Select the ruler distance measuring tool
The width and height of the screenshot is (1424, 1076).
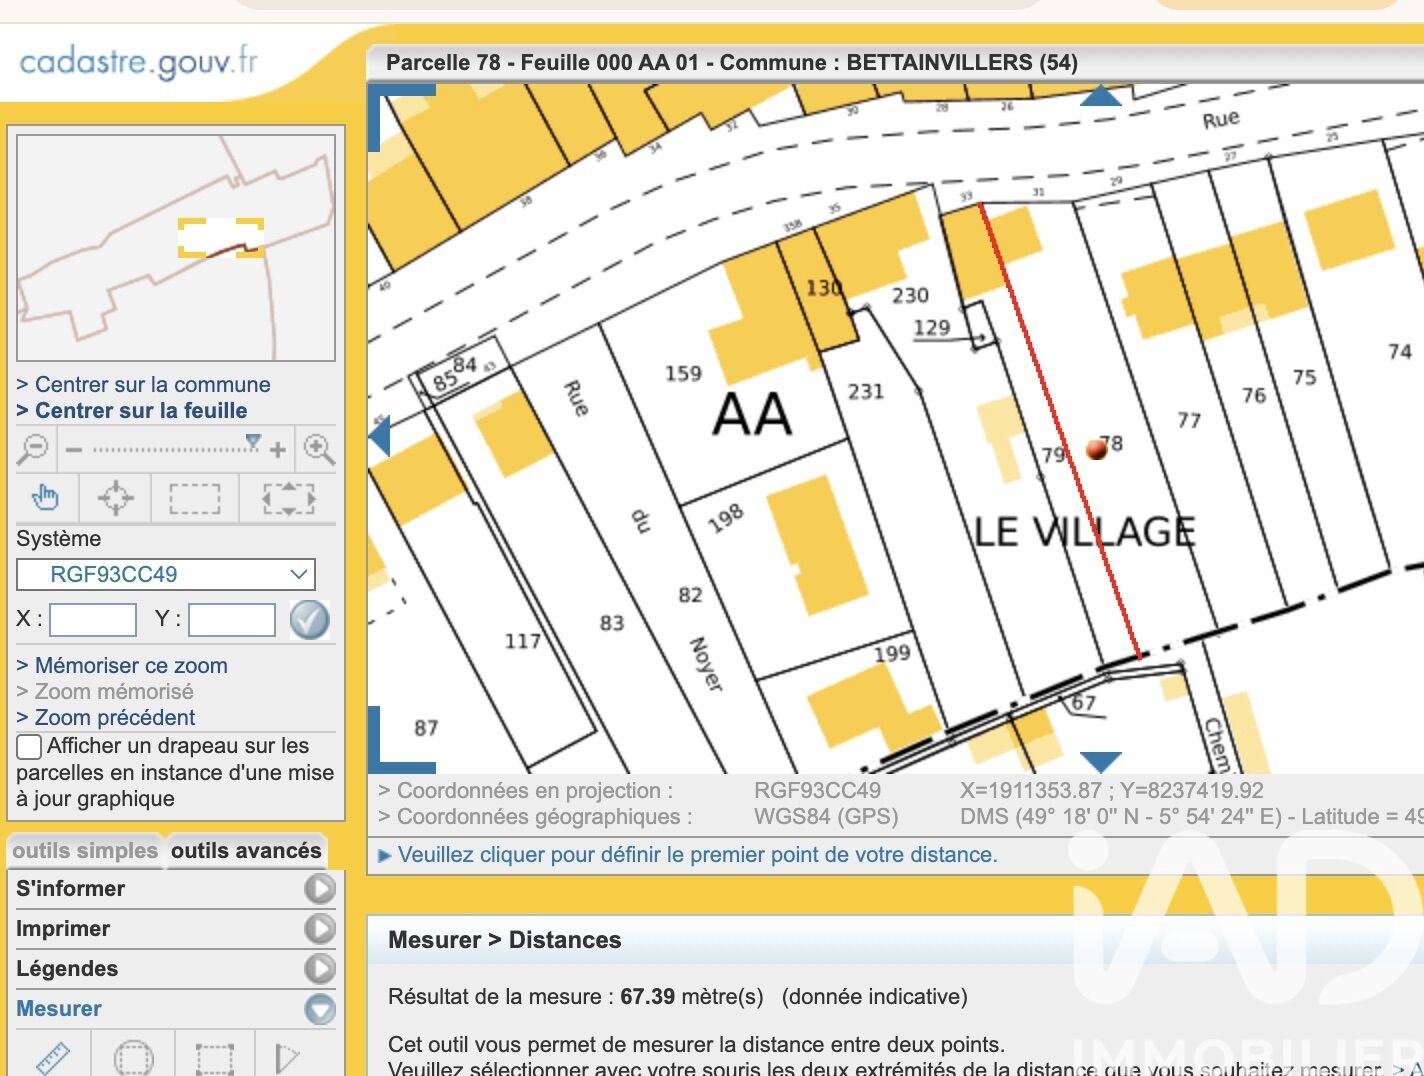(52, 1057)
